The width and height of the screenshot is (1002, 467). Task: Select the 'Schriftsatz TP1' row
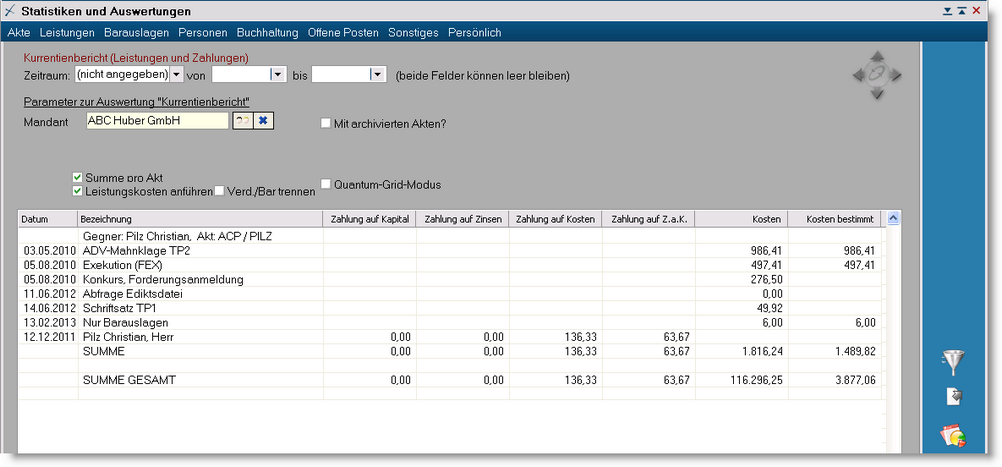click(449, 308)
